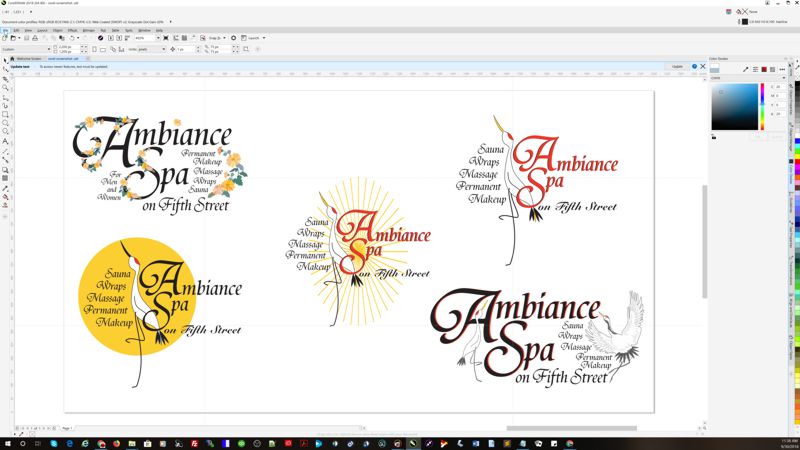Click the Undo arrow icon

click(72, 38)
